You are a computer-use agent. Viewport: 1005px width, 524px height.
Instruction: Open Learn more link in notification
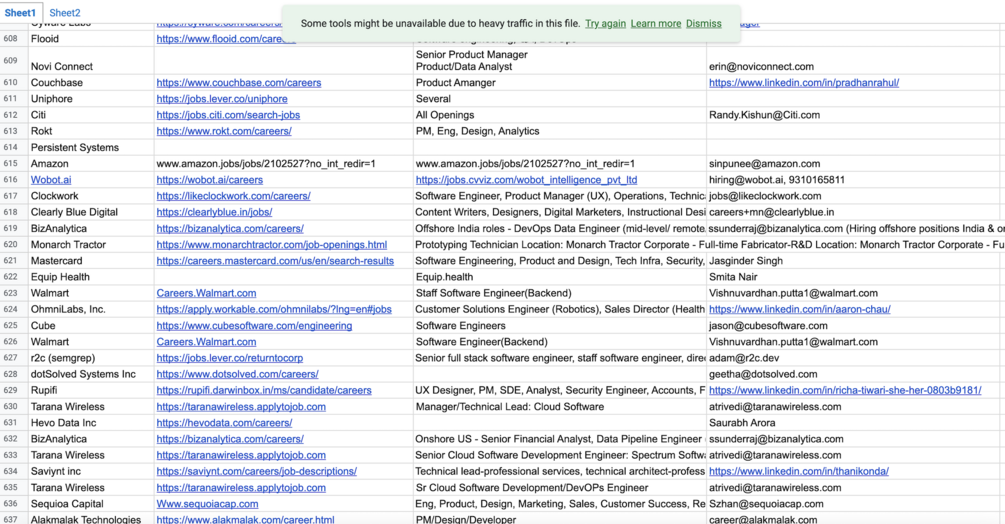(656, 23)
